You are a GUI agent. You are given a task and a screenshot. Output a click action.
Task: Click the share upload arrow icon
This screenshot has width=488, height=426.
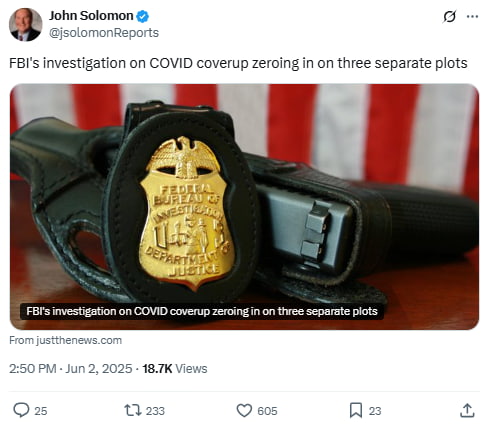(x=467, y=410)
